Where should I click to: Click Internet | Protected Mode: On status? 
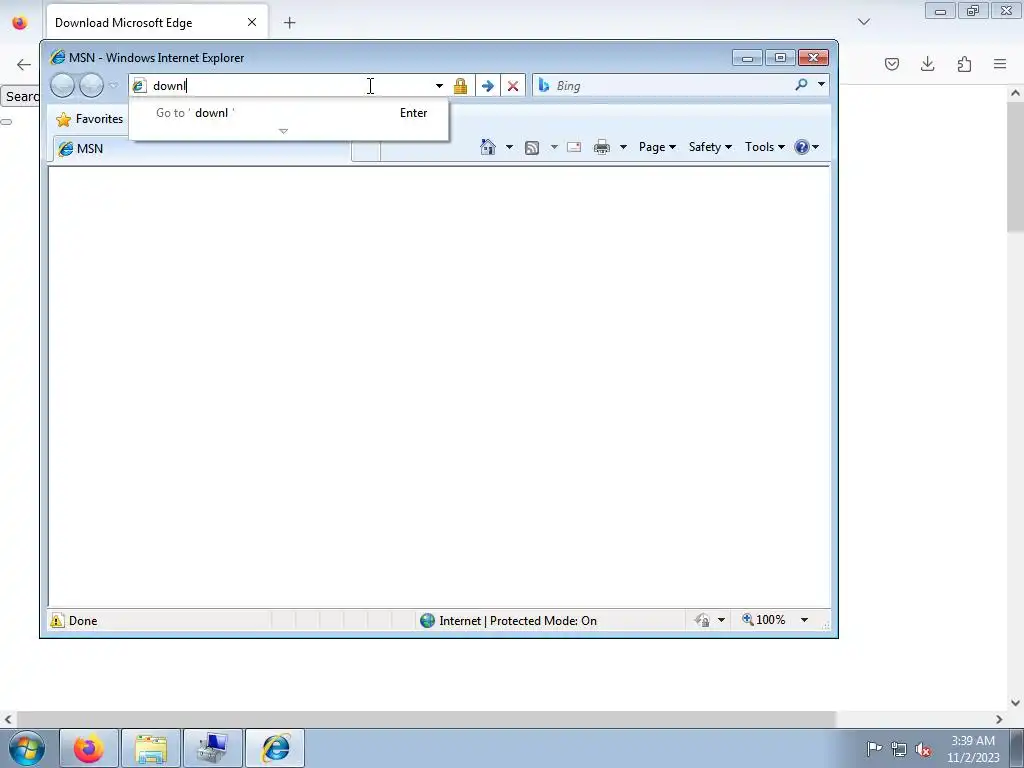click(x=508, y=620)
